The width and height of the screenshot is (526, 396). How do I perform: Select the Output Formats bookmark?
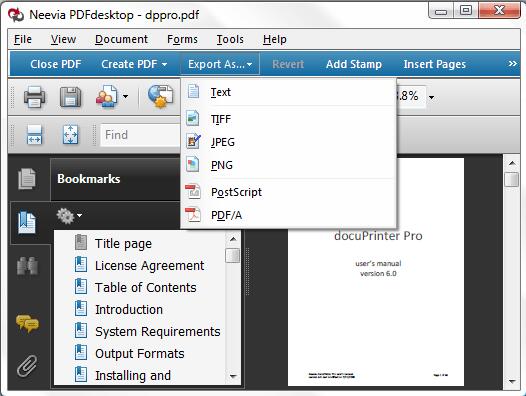coord(140,354)
